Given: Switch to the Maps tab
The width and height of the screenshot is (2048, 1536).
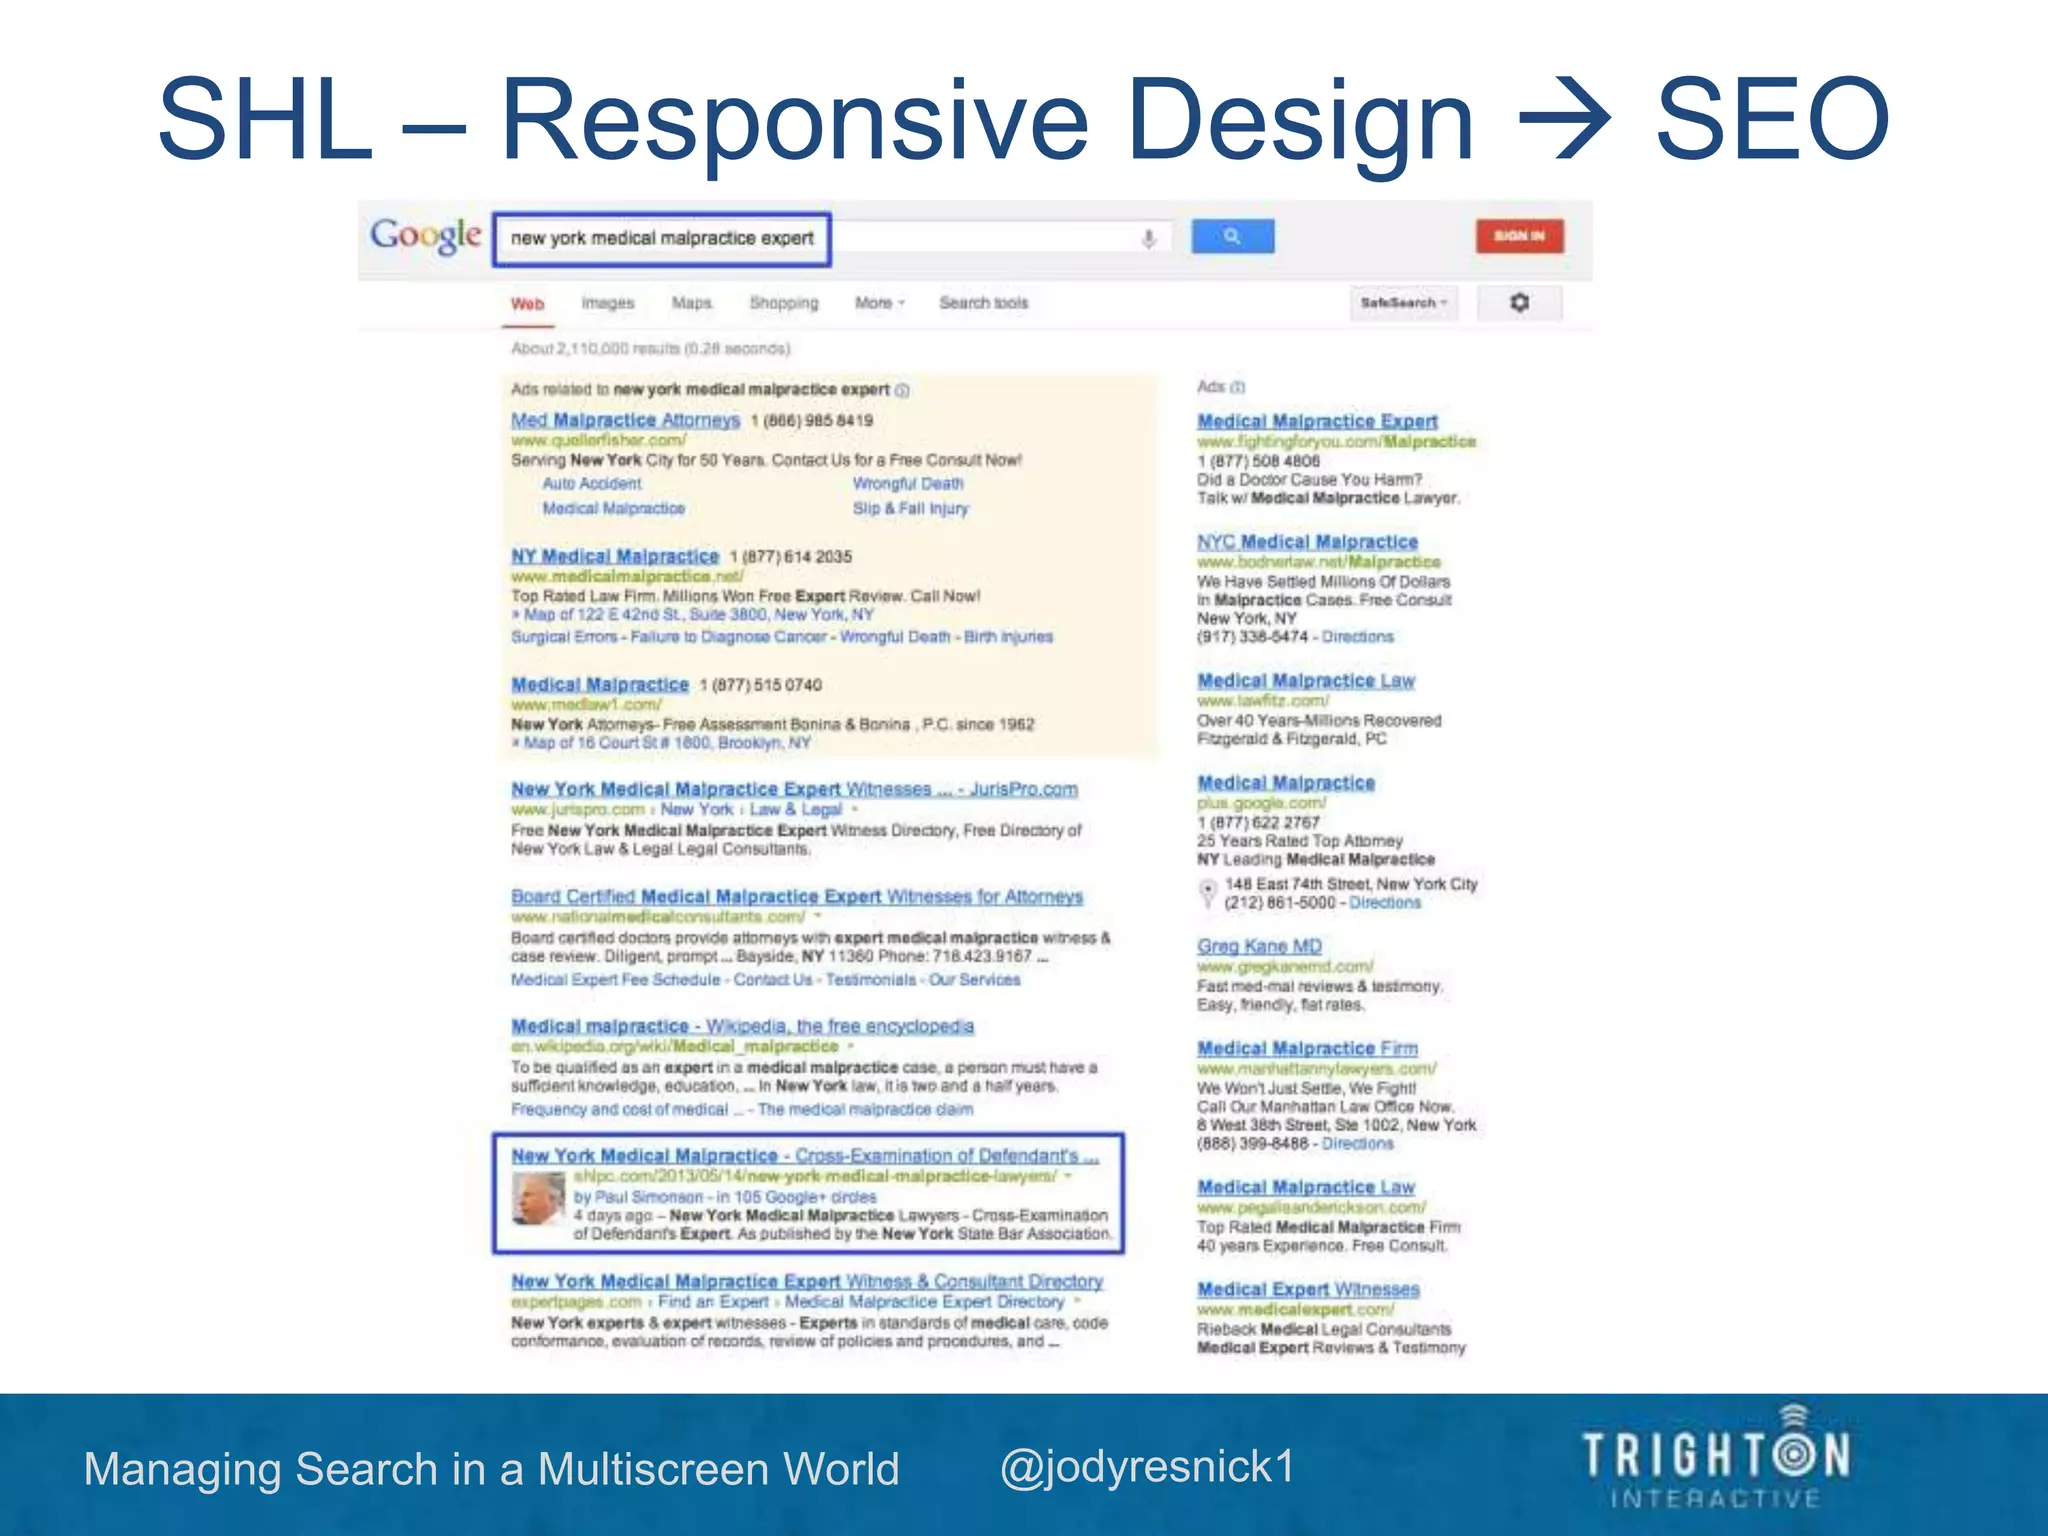Looking at the screenshot, I should point(691,303).
